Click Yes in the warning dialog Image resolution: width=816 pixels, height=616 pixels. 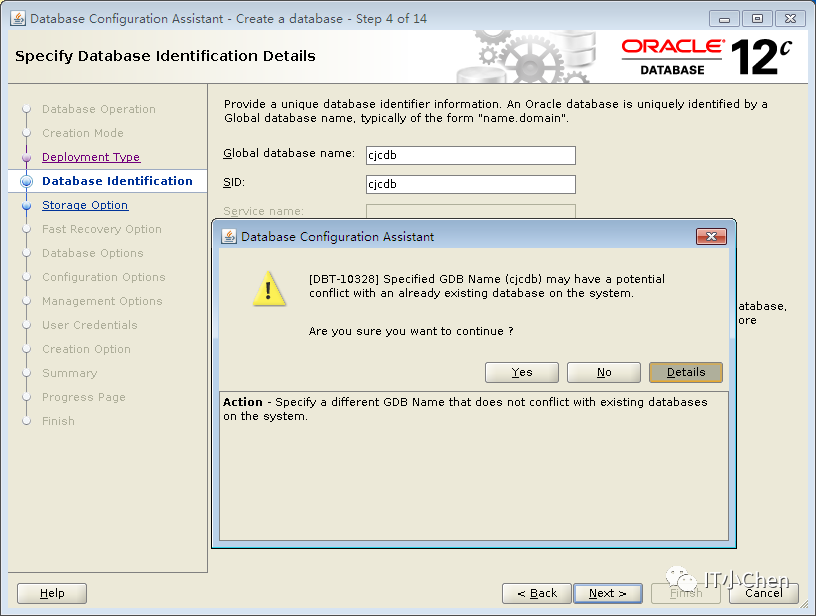coord(521,373)
